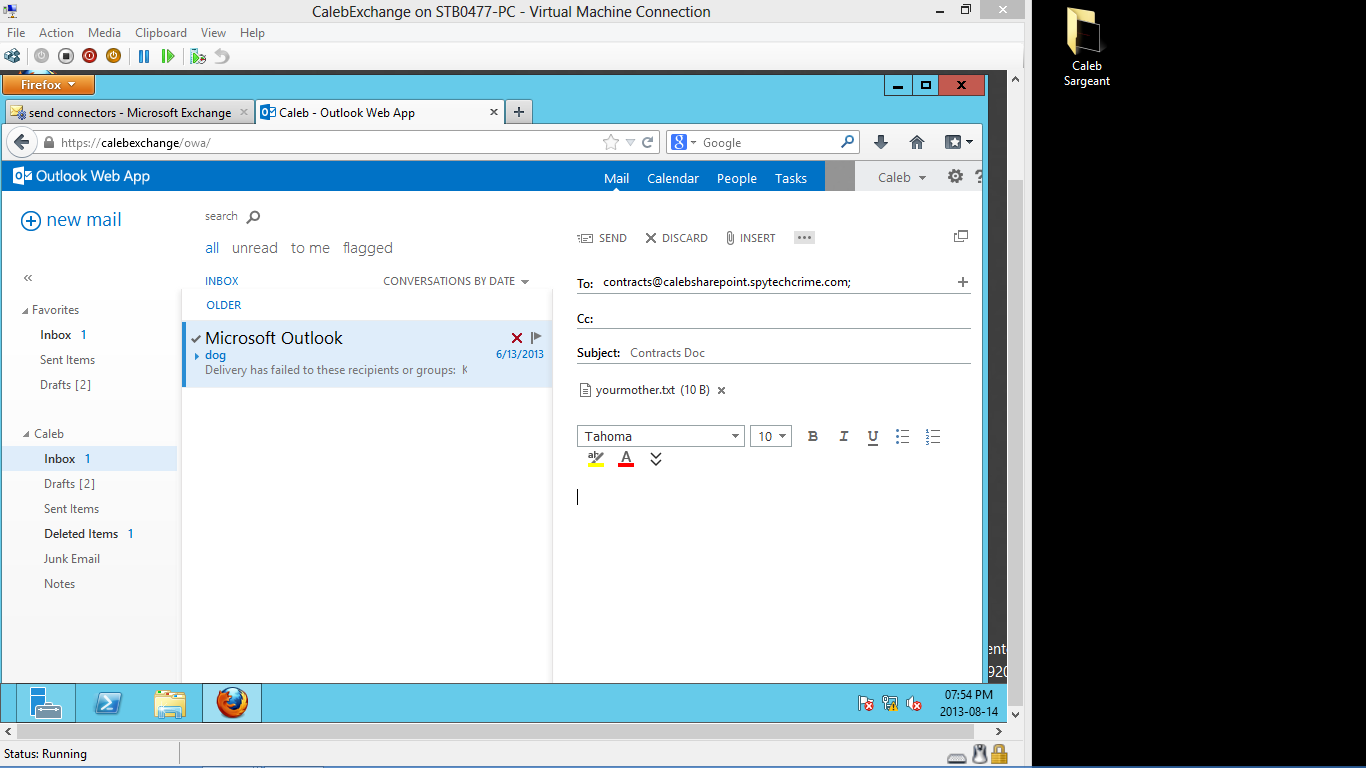
Task: Pop out the compose message window
Action: coord(961,237)
